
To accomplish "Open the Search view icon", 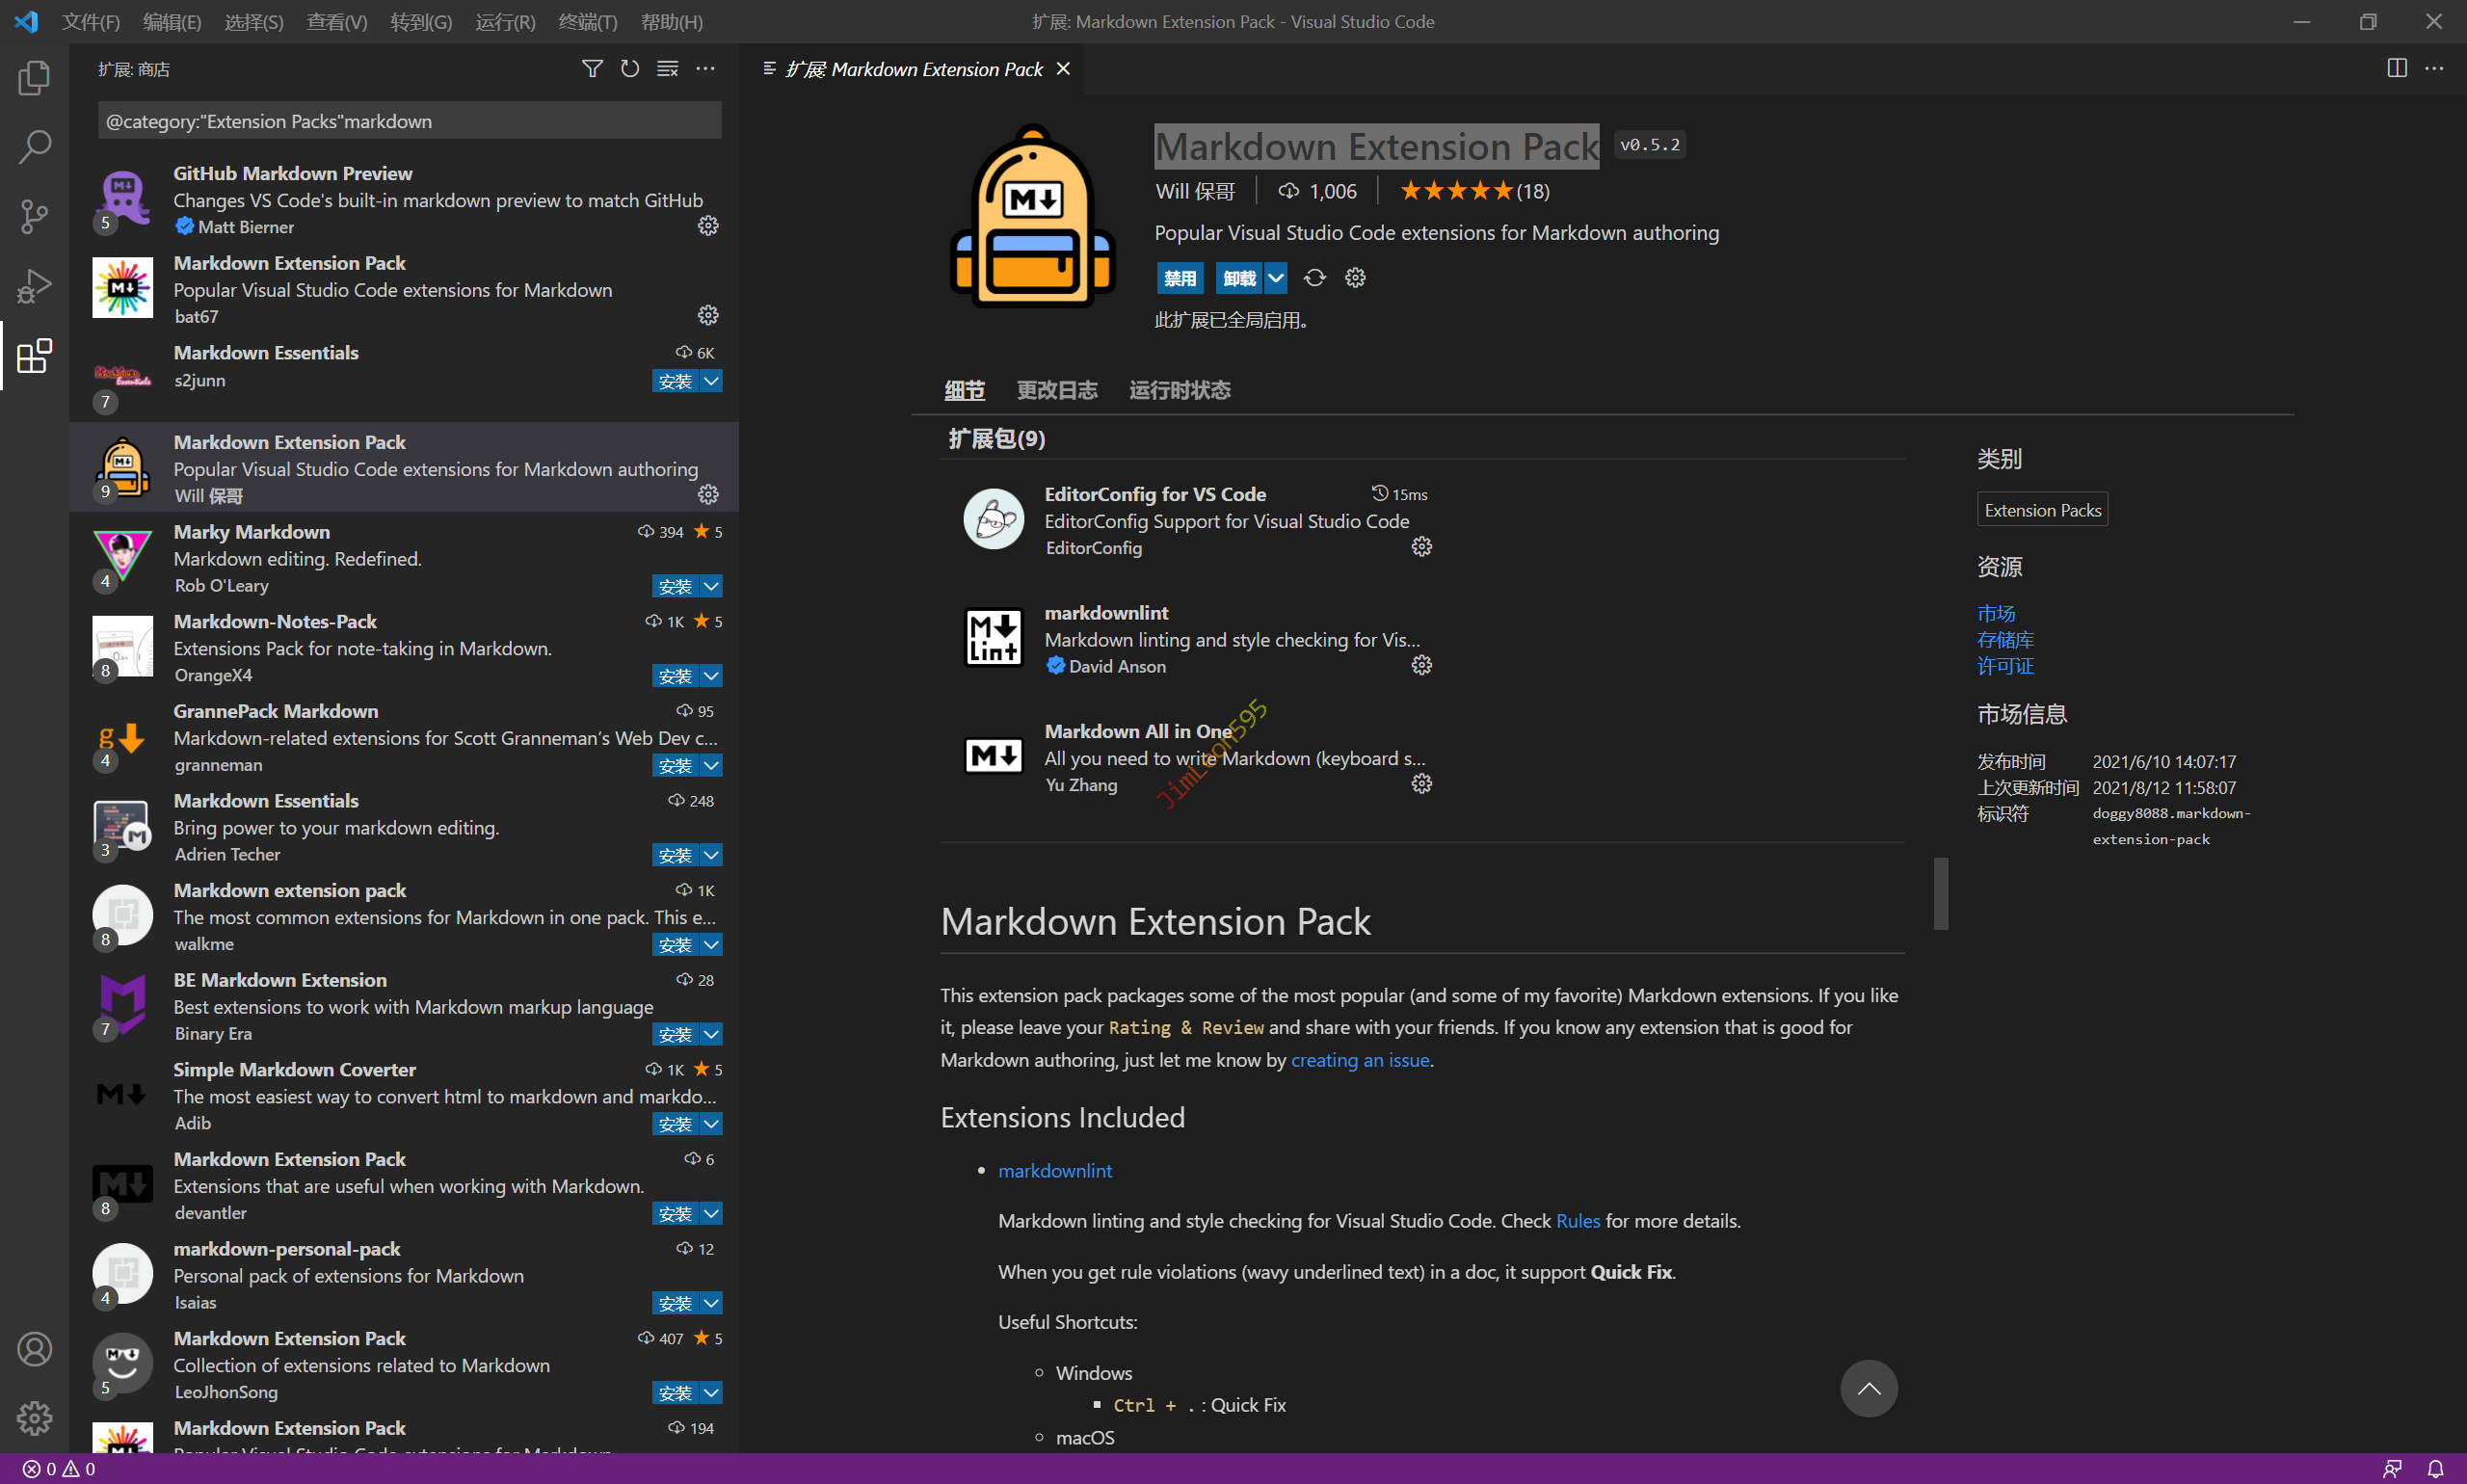I will pos(34,147).
